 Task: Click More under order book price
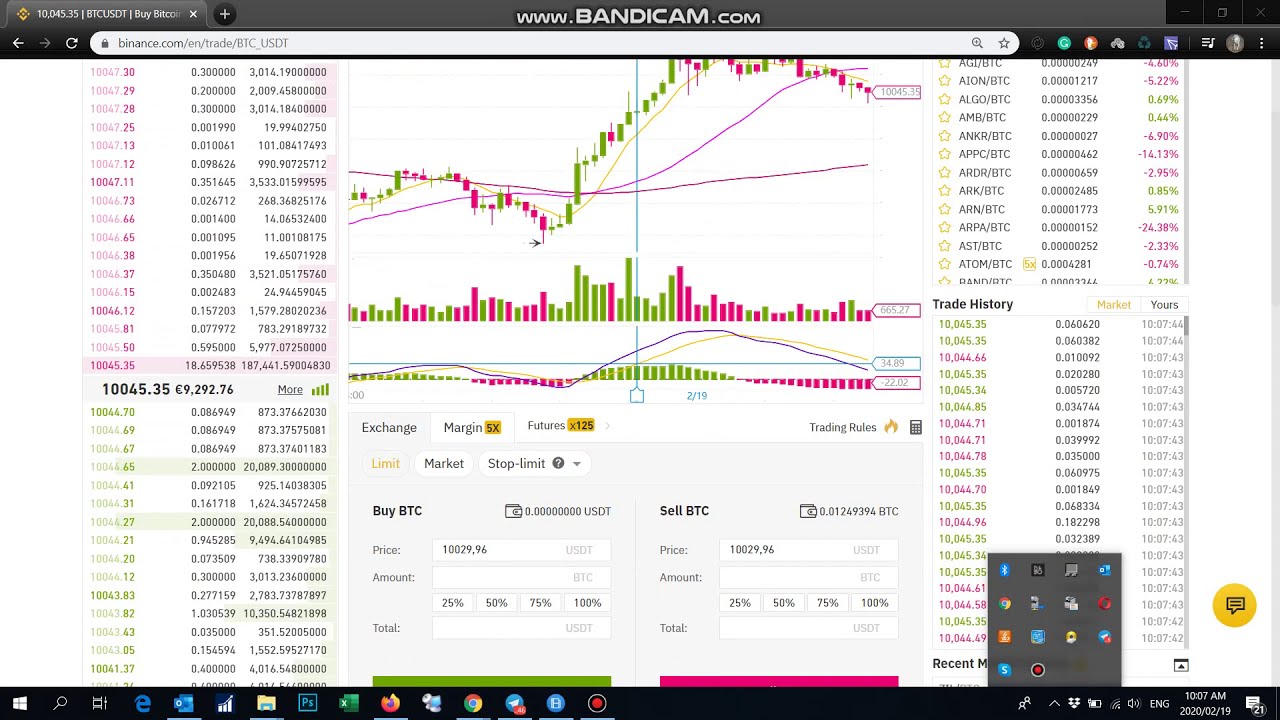click(x=290, y=390)
